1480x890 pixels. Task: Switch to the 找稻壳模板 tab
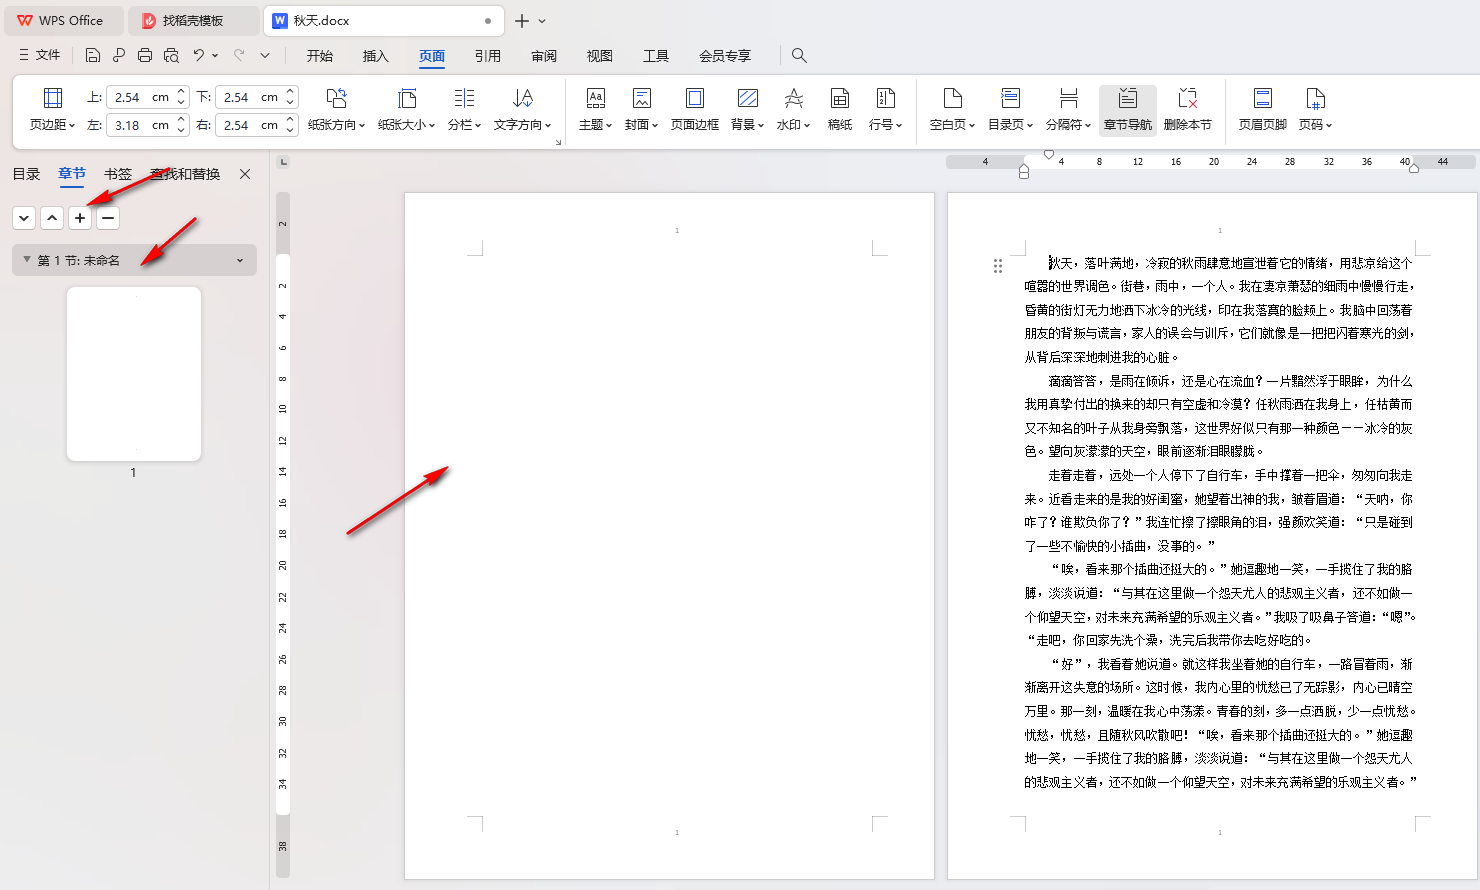pyautogui.click(x=194, y=20)
